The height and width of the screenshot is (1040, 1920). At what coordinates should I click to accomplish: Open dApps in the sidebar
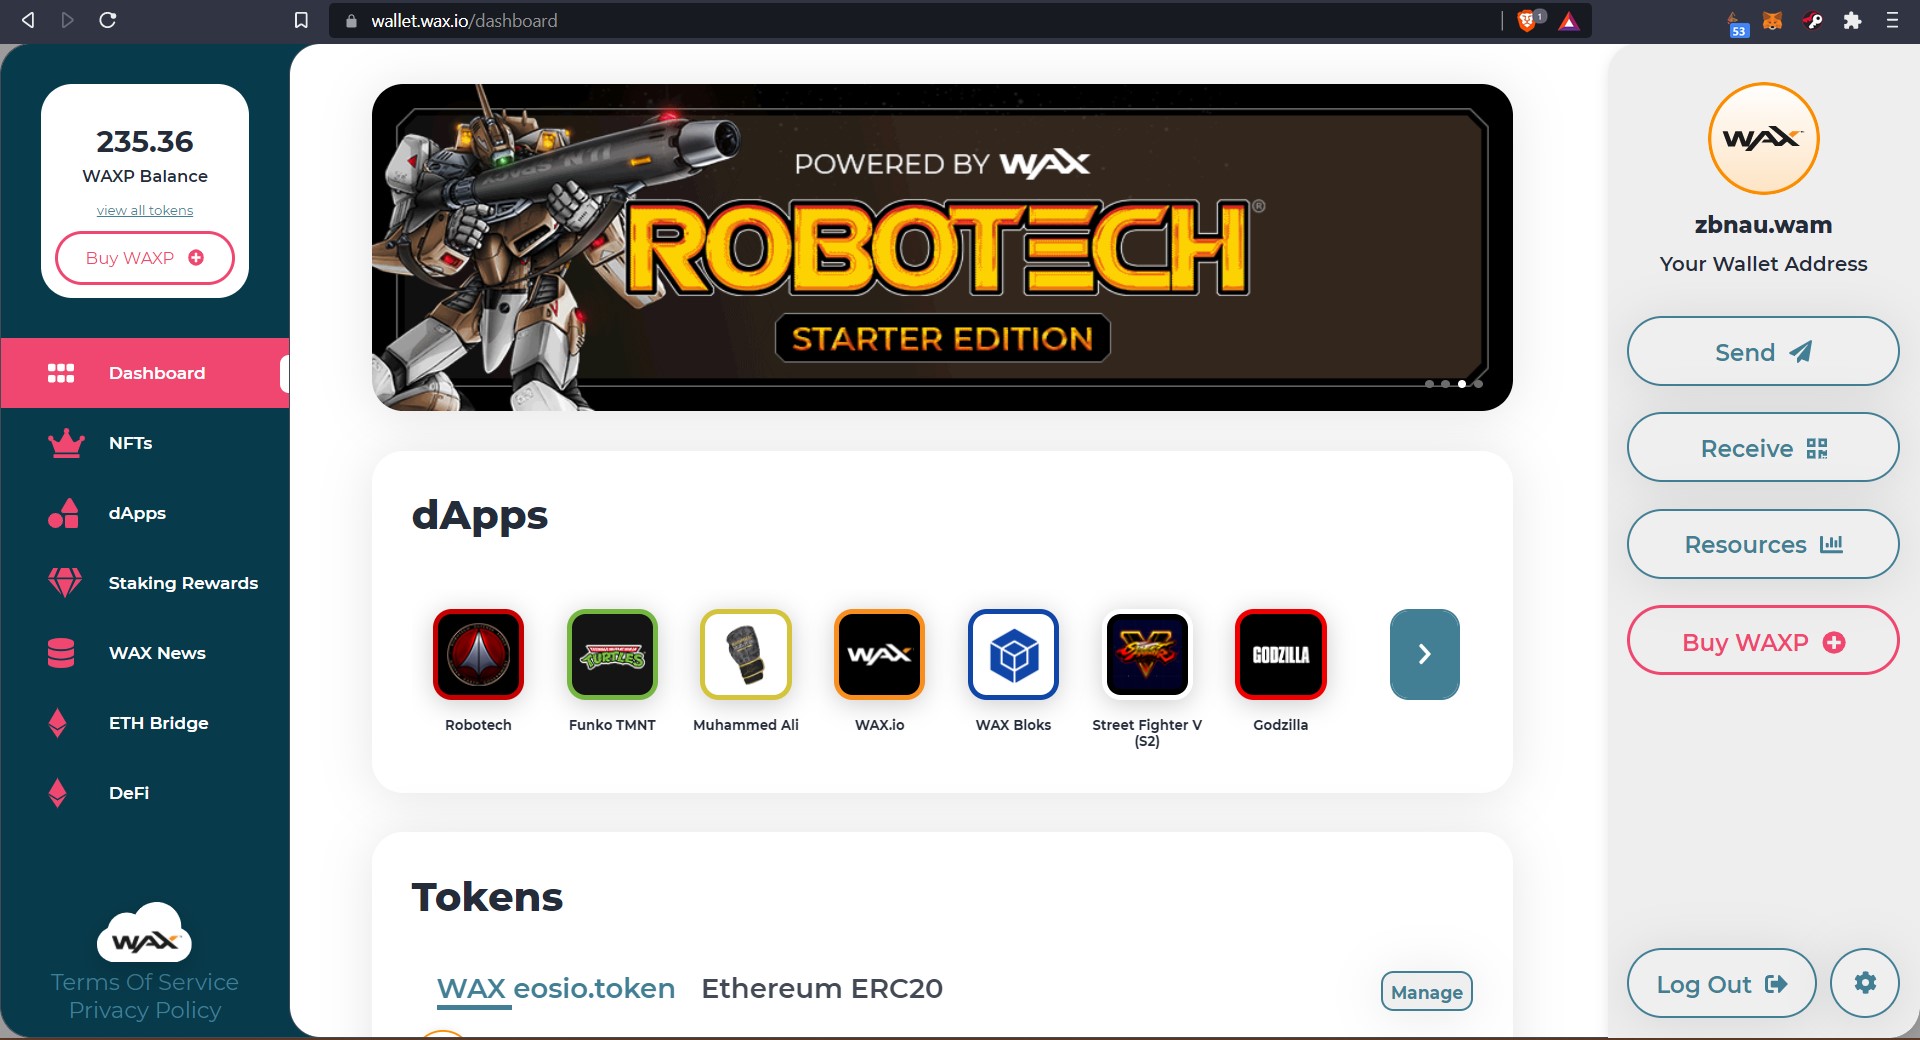145,513
